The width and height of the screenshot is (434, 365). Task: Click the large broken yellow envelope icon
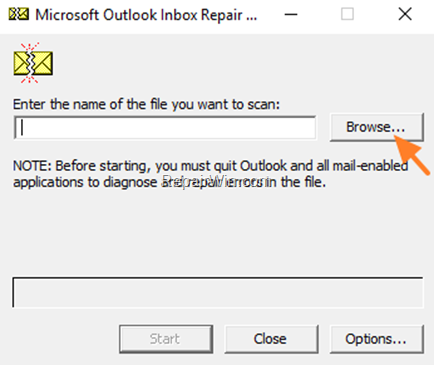(x=33, y=63)
